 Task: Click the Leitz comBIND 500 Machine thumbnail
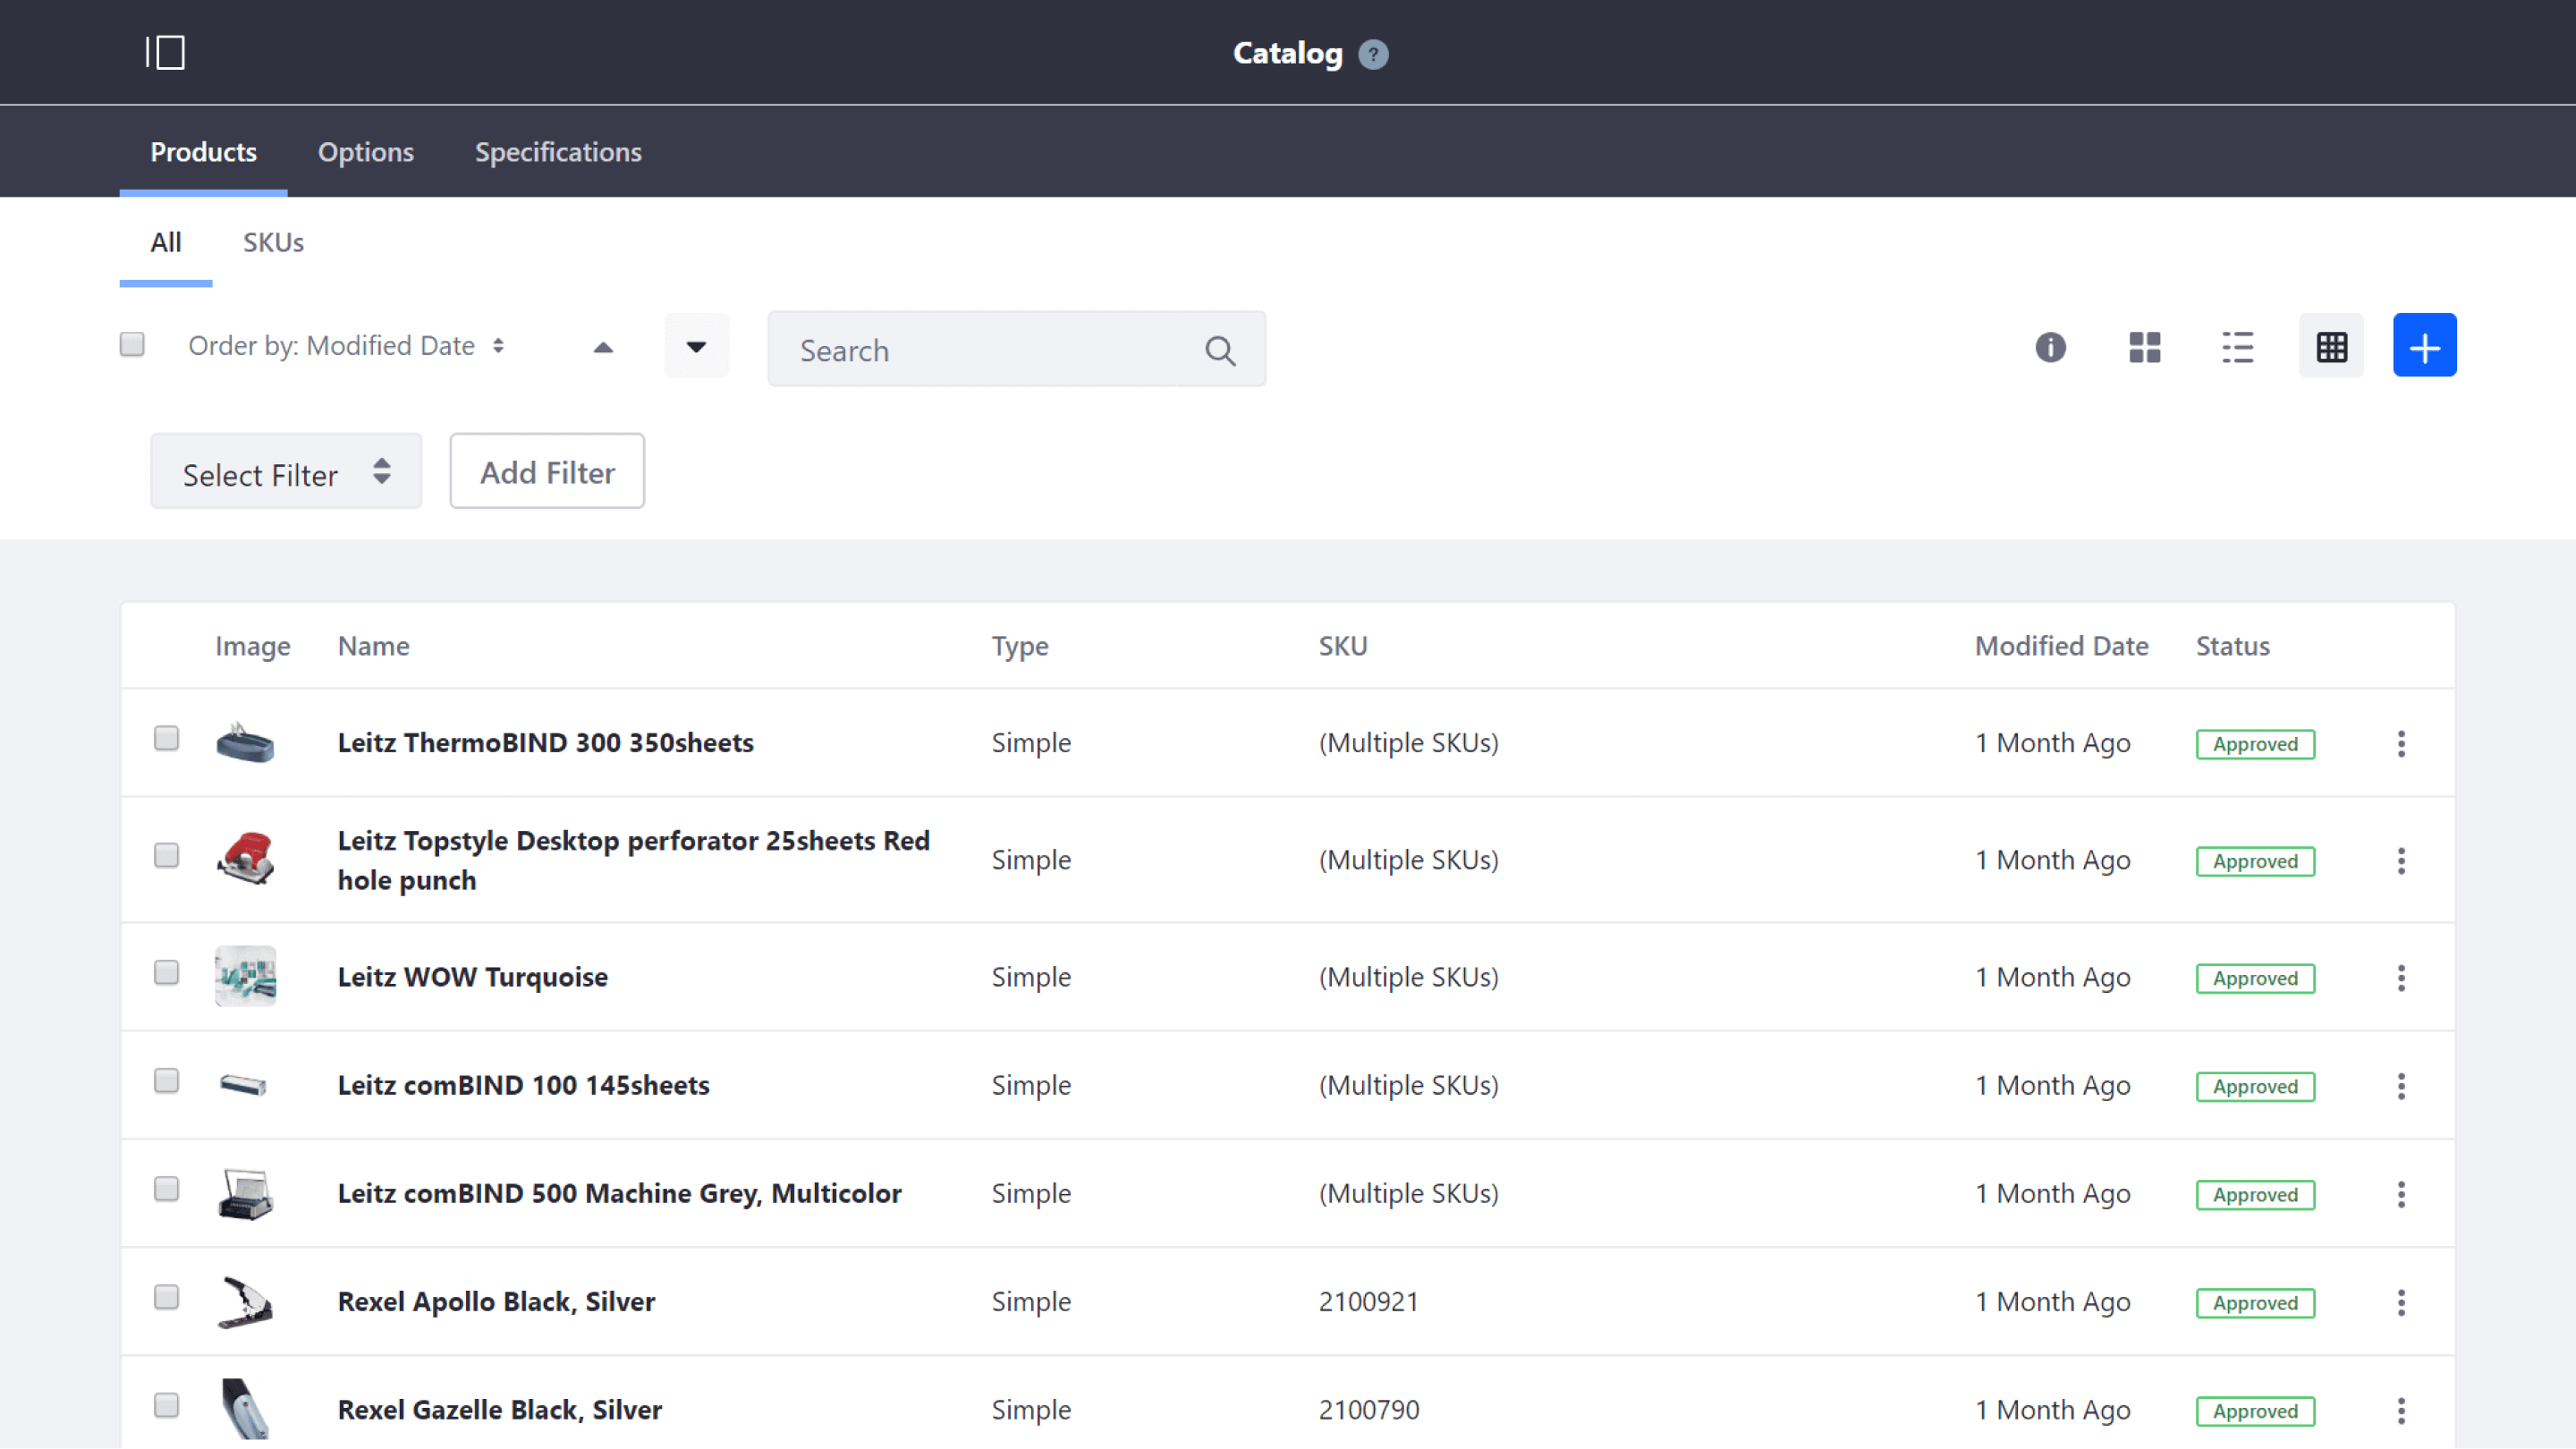pyautogui.click(x=245, y=1194)
